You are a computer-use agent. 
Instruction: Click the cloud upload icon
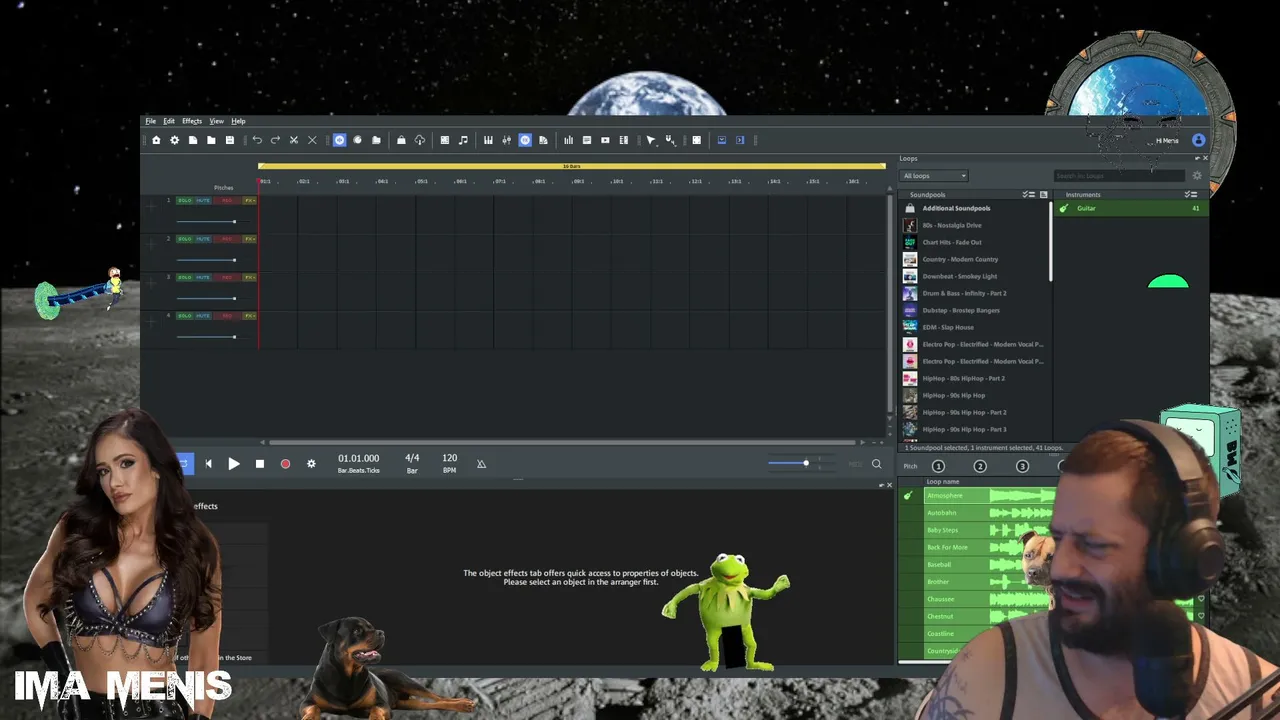(x=419, y=140)
